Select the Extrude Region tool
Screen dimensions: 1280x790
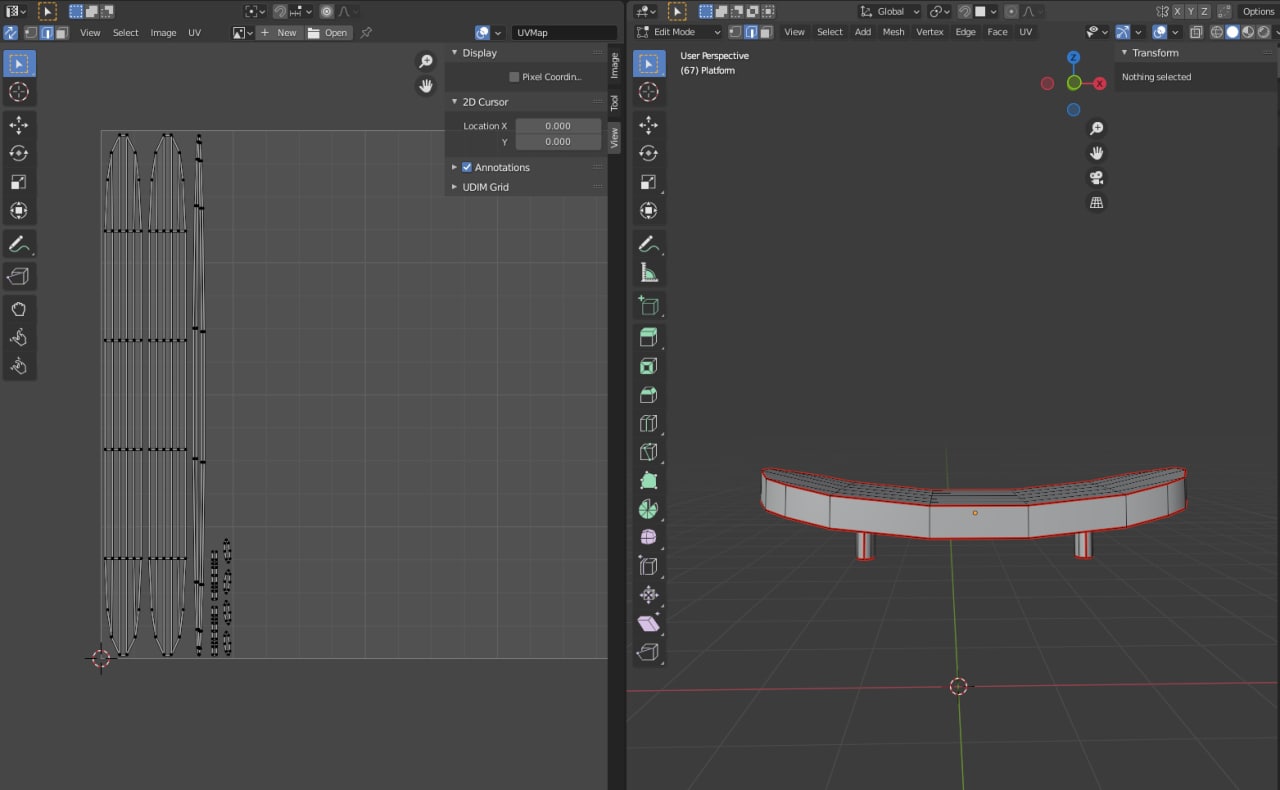point(648,338)
